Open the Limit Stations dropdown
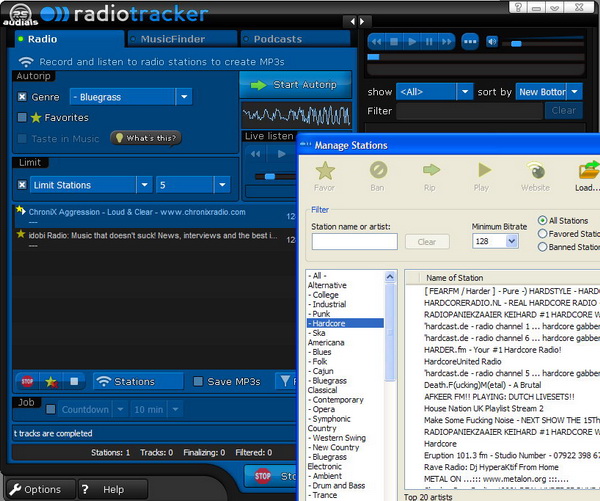 [144, 185]
